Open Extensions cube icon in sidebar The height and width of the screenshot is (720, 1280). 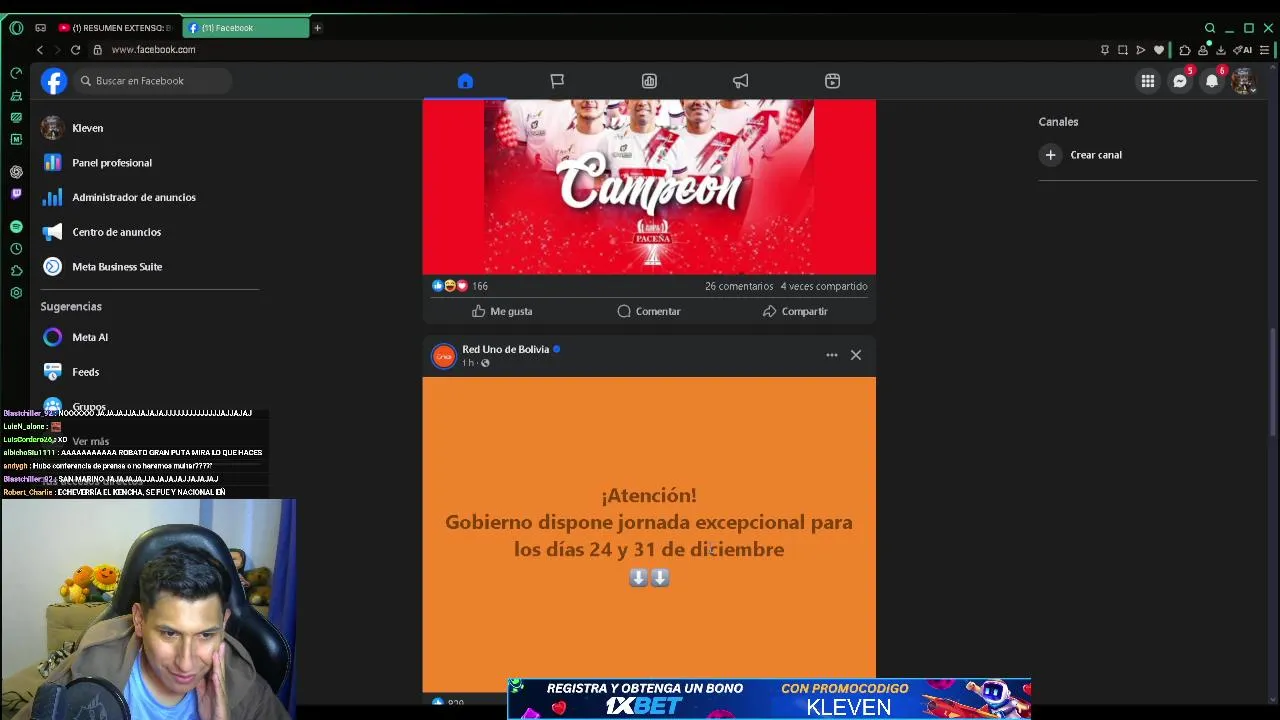click(16, 270)
